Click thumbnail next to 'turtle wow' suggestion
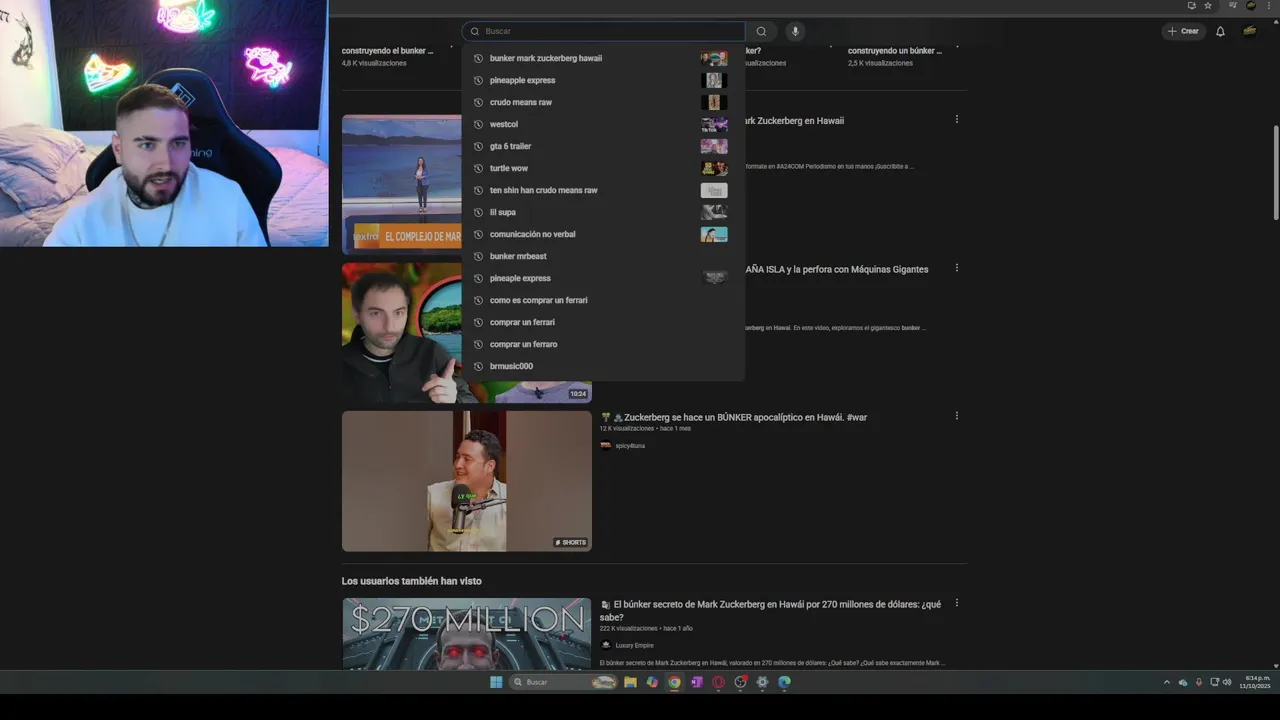Image resolution: width=1280 pixels, height=720 pixels. (x=714, y=168)
